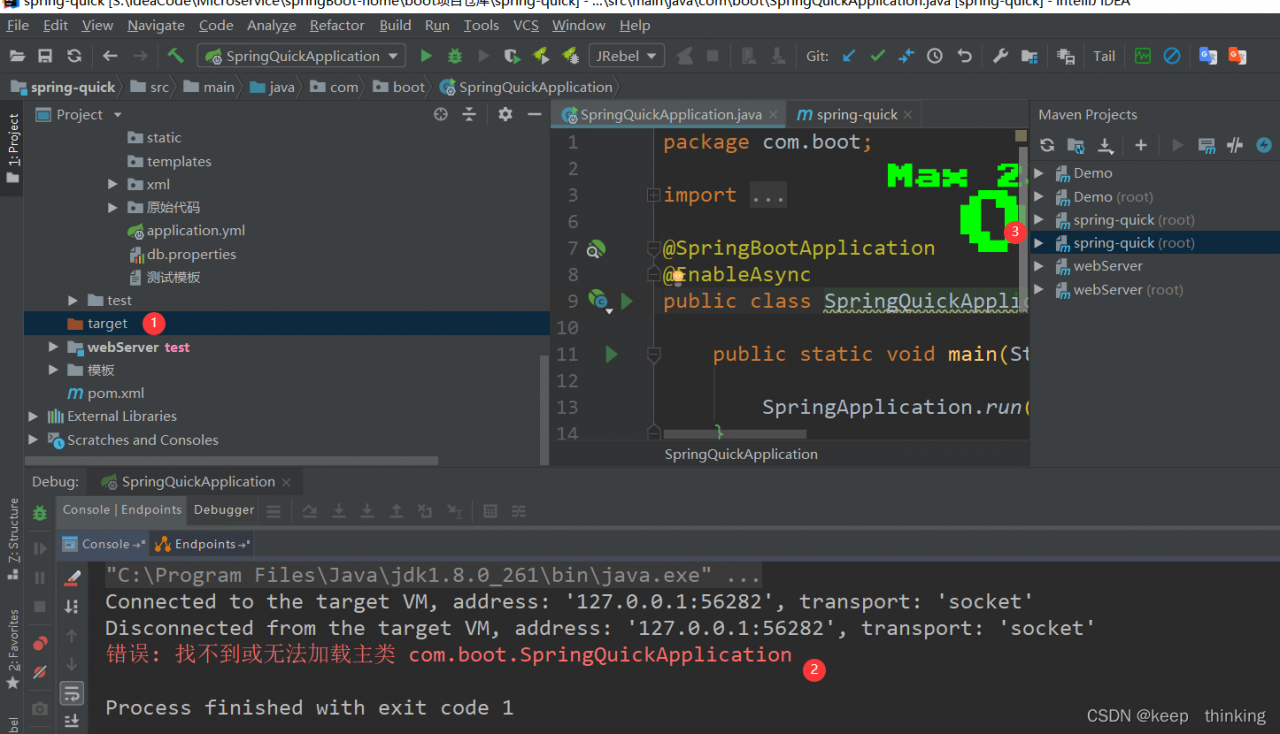Switch to the SpringQuickApplication.java editor tab

click(x=669, y=115)
